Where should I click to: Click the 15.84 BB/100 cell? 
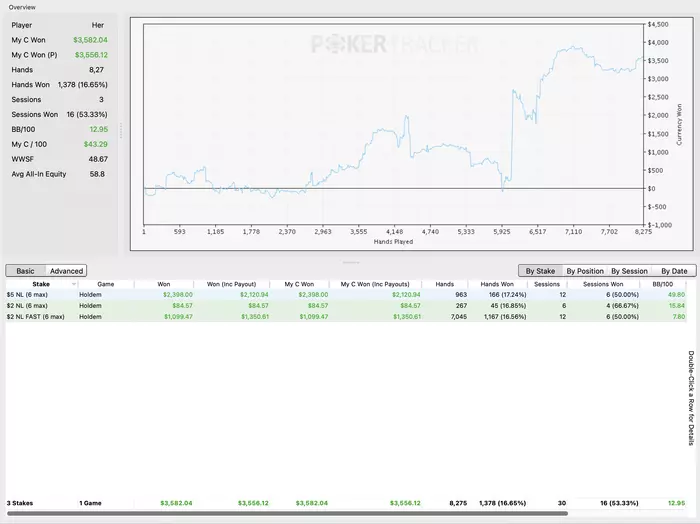(677, 306)
